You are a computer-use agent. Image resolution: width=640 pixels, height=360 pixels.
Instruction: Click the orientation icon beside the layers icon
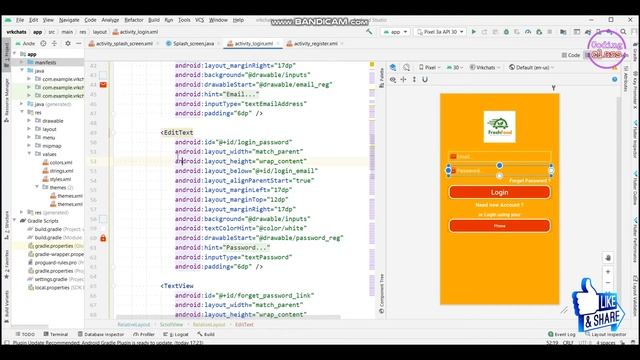406,67
